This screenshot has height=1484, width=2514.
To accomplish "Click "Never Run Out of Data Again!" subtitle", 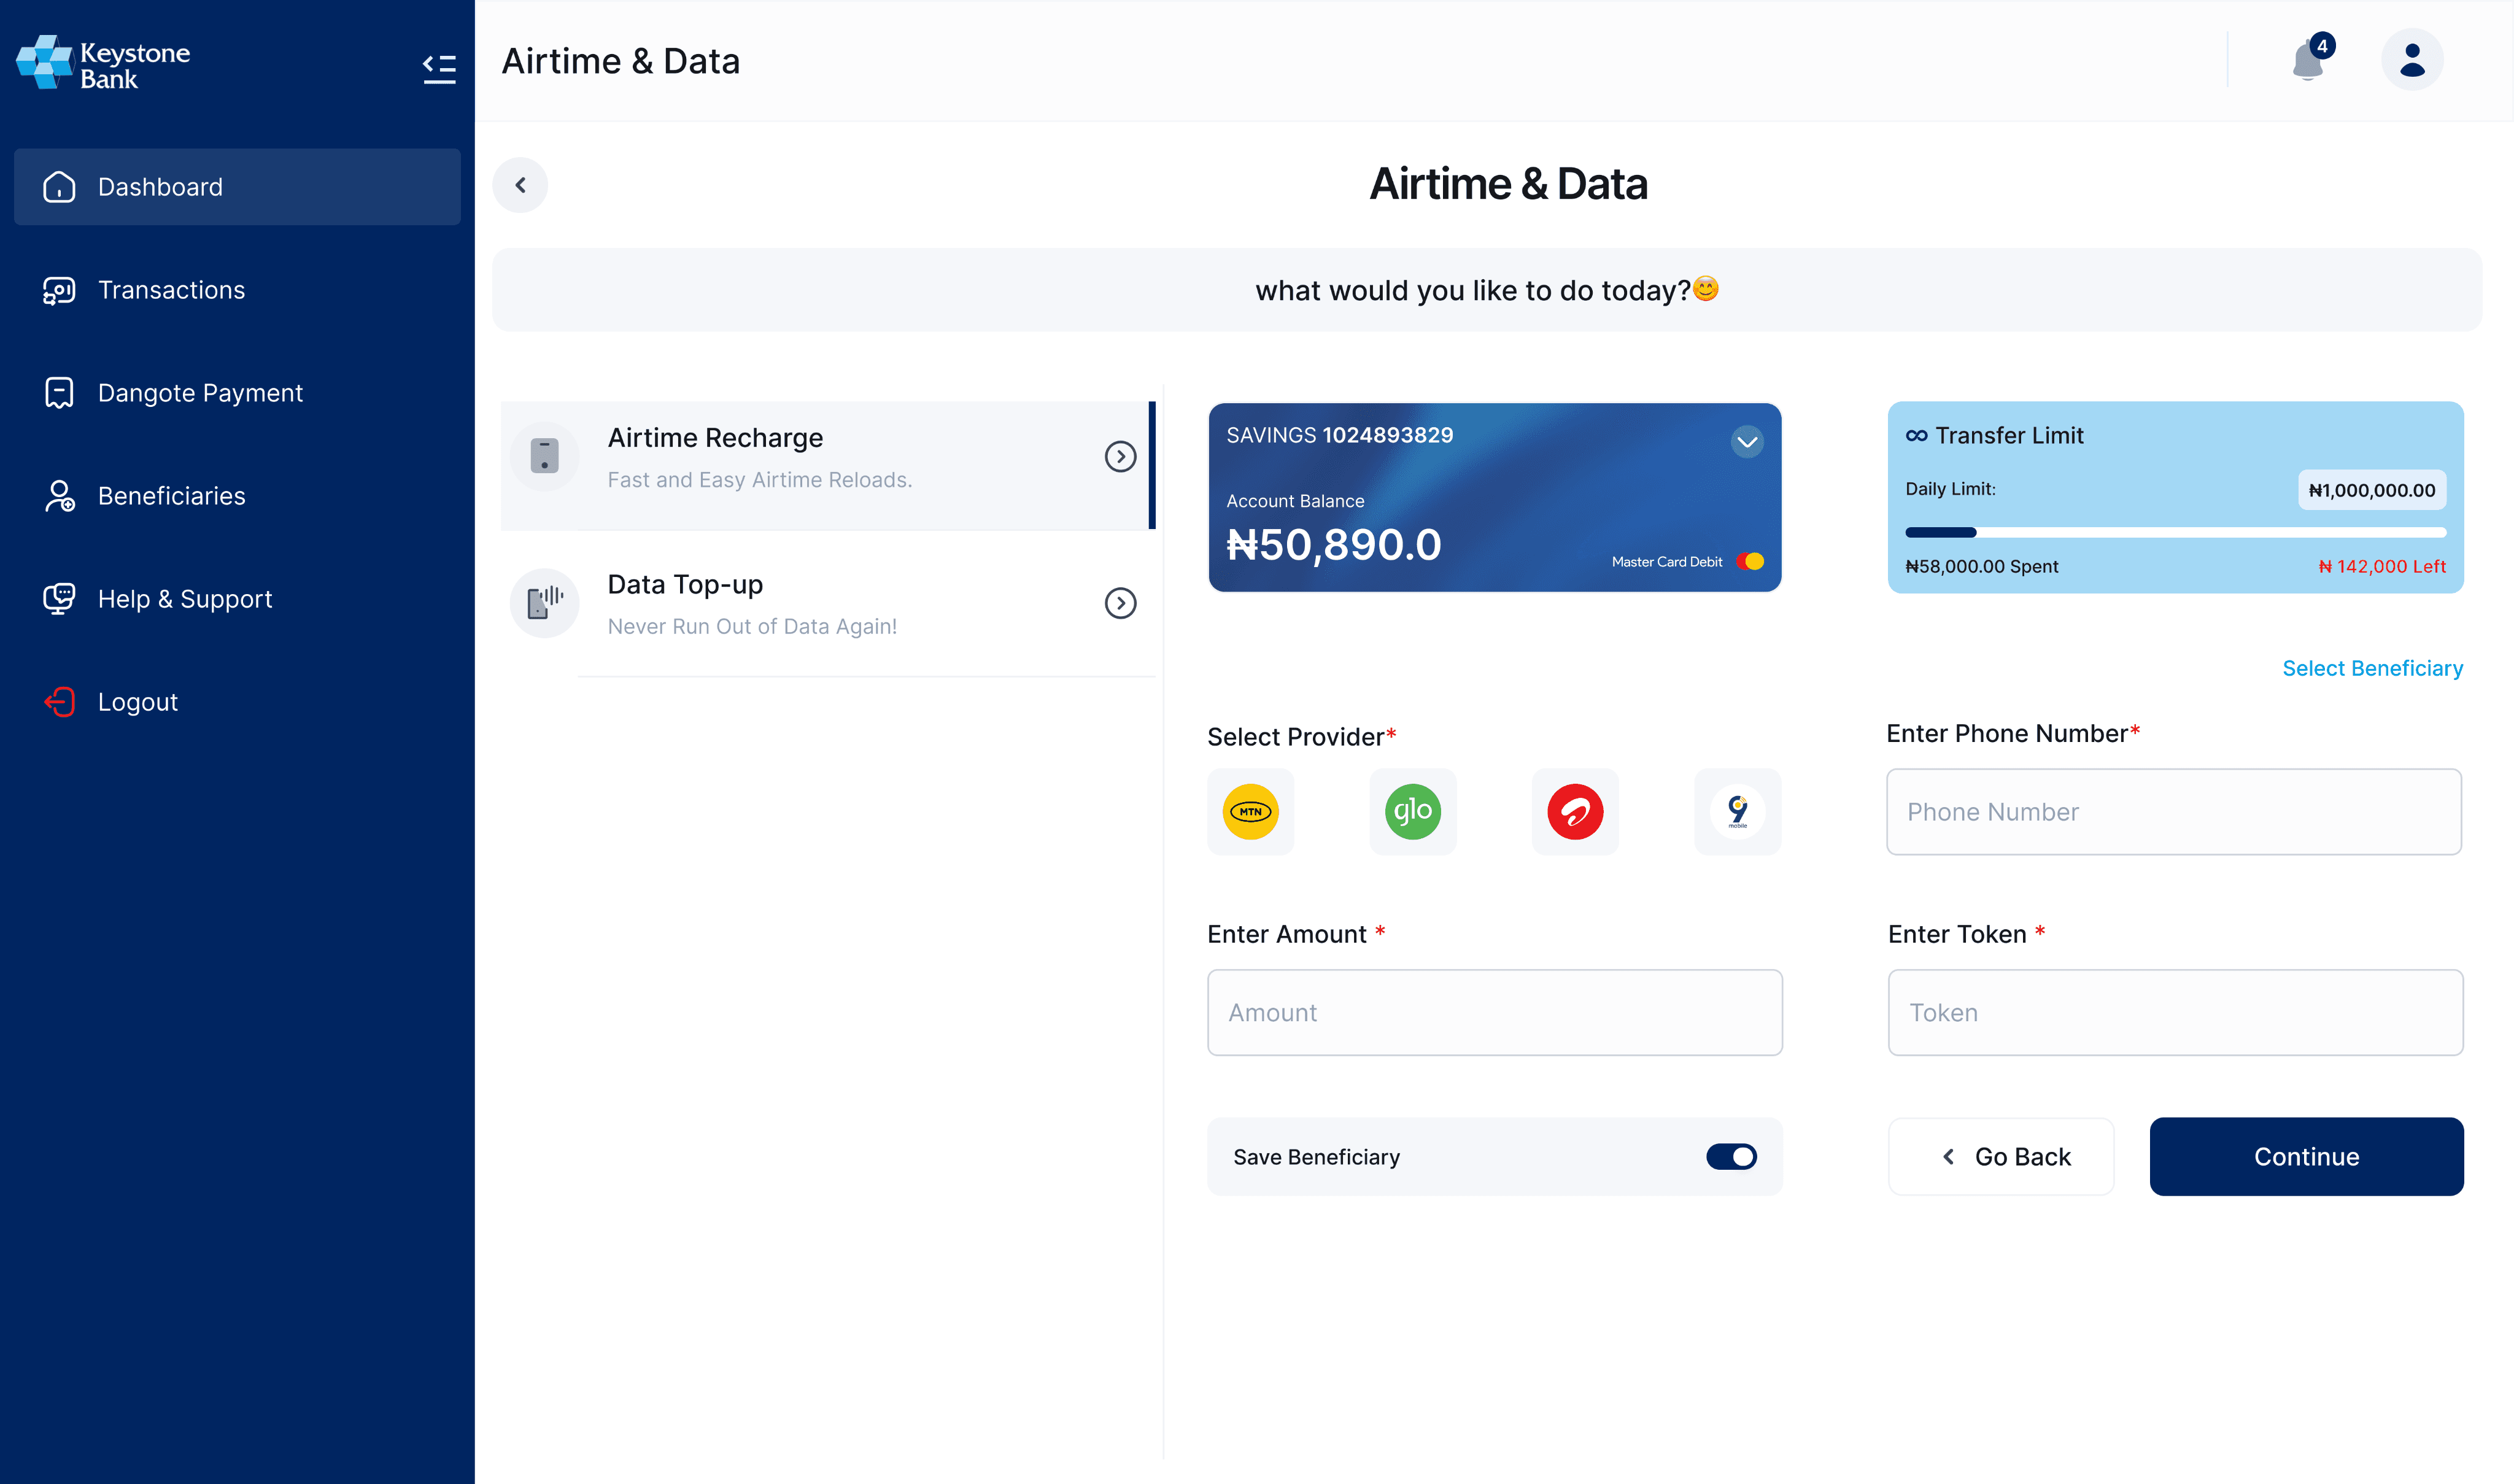I will pyautogui.click(x=752, y=626).
